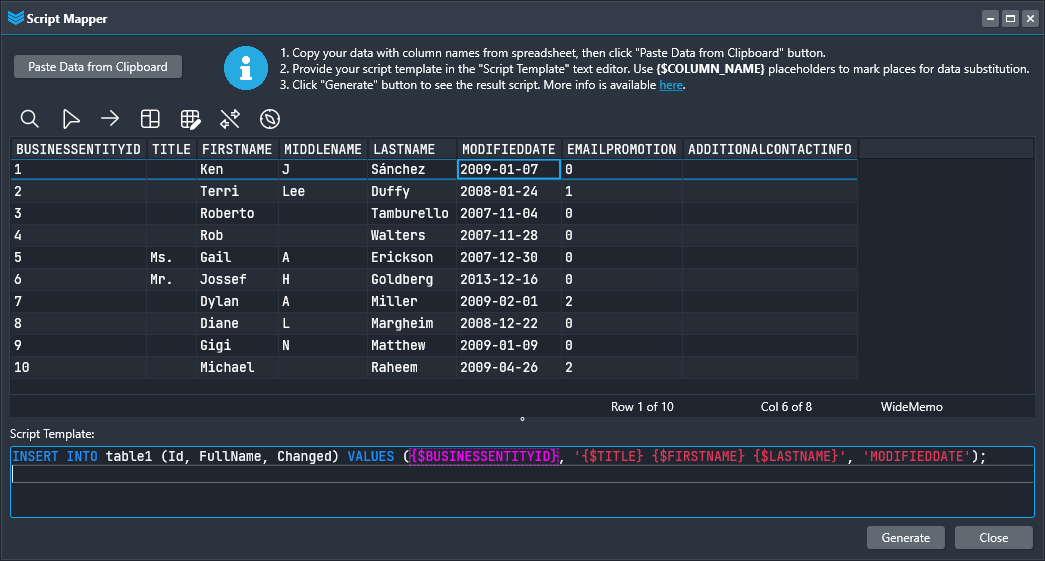Select the 2009-01-07 date cell
Image resolution: width=1045 pixels, height=561 pixels.
coord(509,169)
